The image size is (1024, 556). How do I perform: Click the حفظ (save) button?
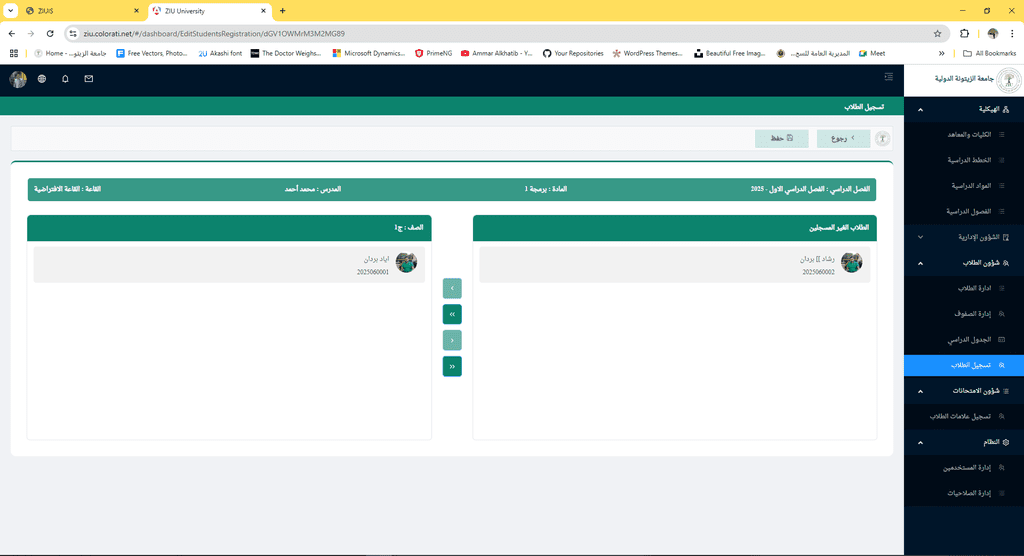[781, 139]
